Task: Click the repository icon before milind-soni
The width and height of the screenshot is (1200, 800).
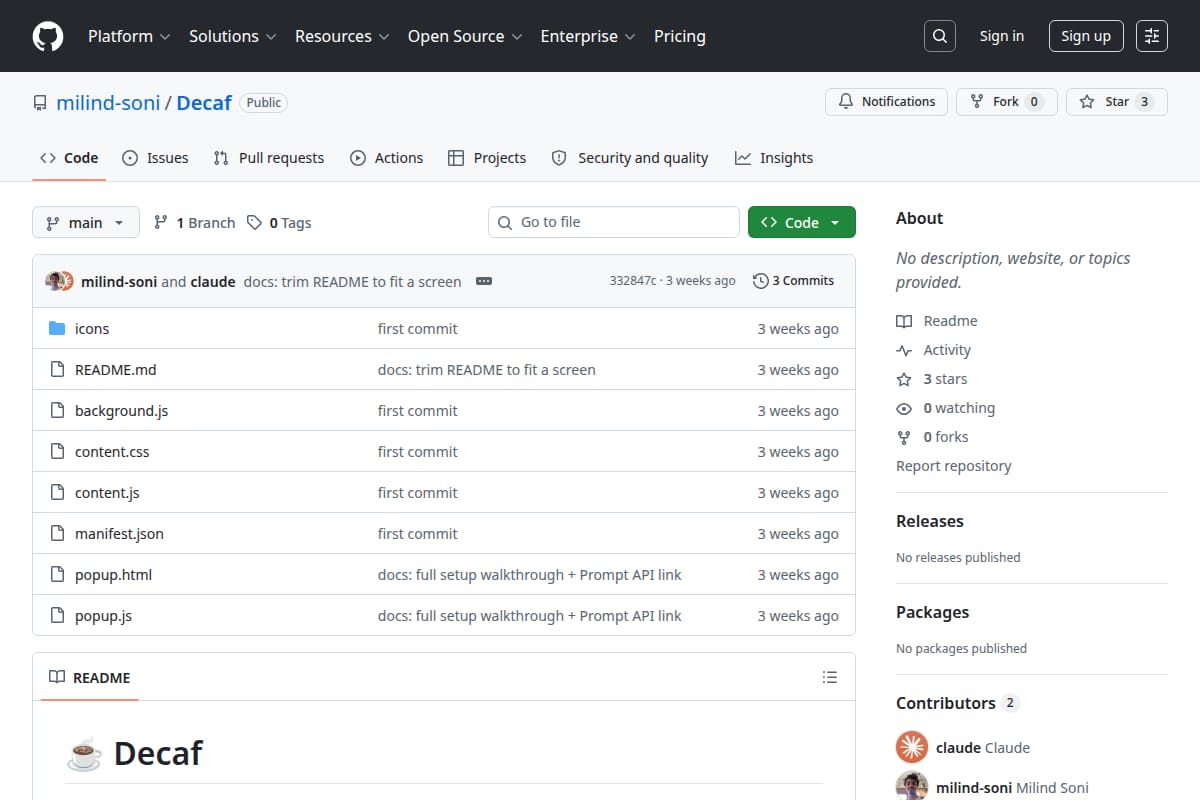Action: 40,103
